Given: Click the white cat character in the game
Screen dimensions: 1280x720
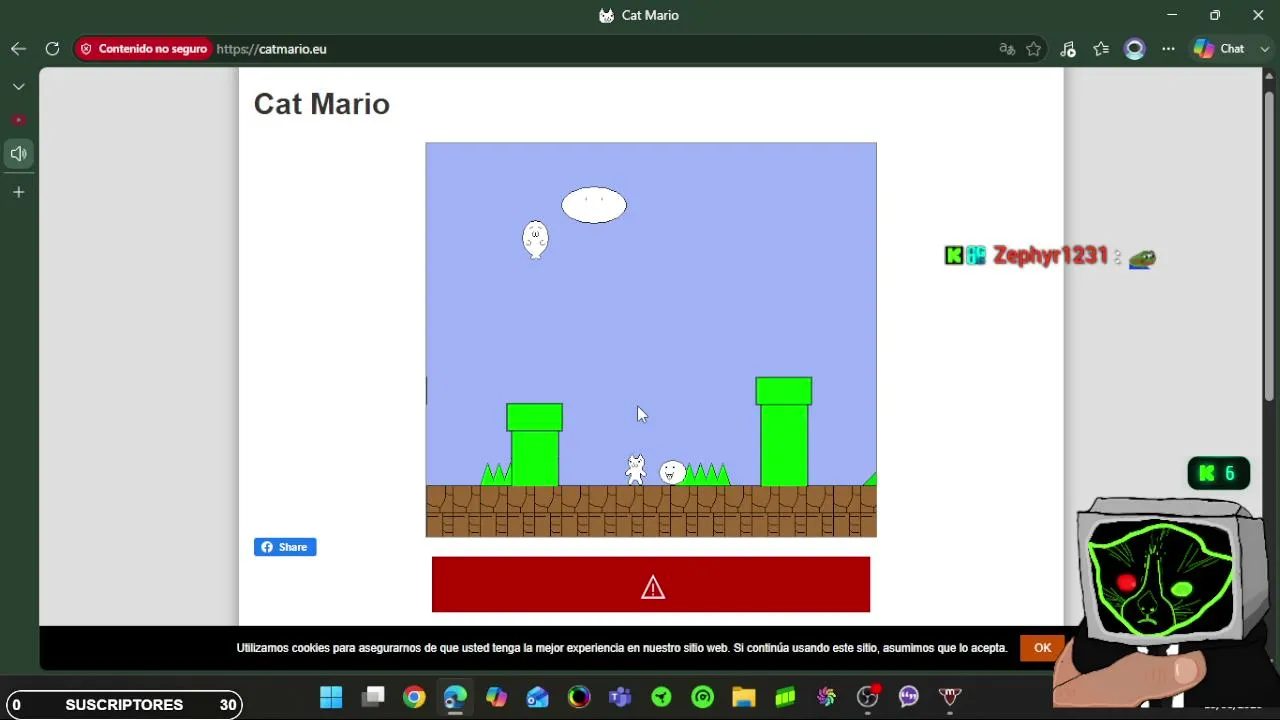Looking at the screenshot, I should [x=635, y=469].
